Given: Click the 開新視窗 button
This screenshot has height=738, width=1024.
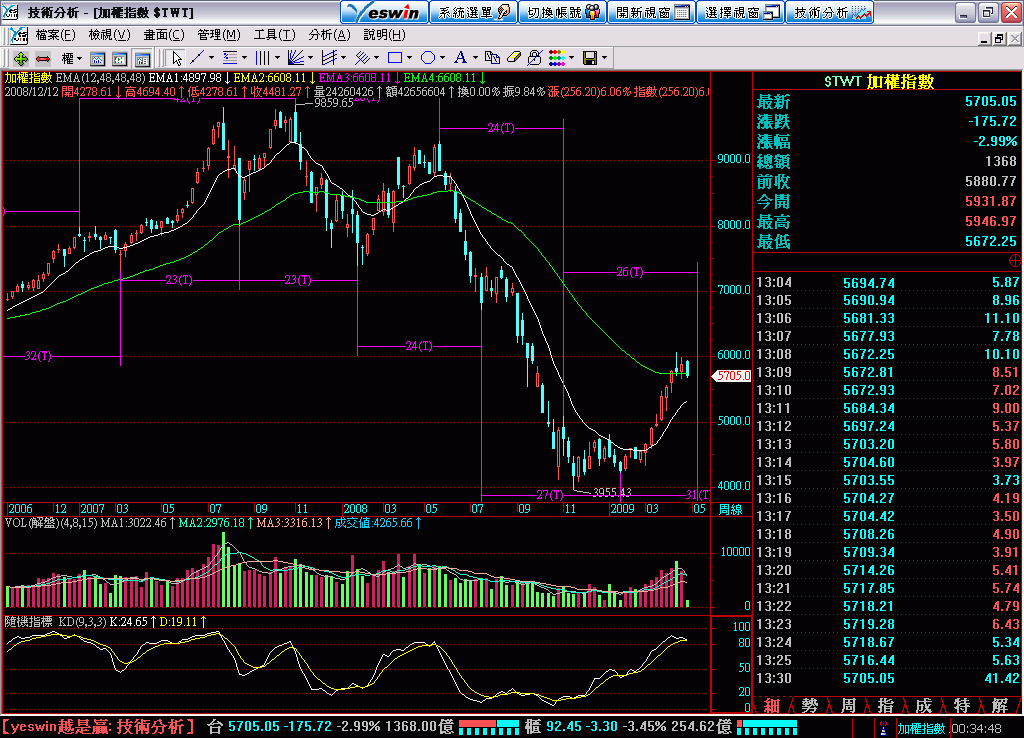Looking at the screenshot, I should (x=652, y=12).
